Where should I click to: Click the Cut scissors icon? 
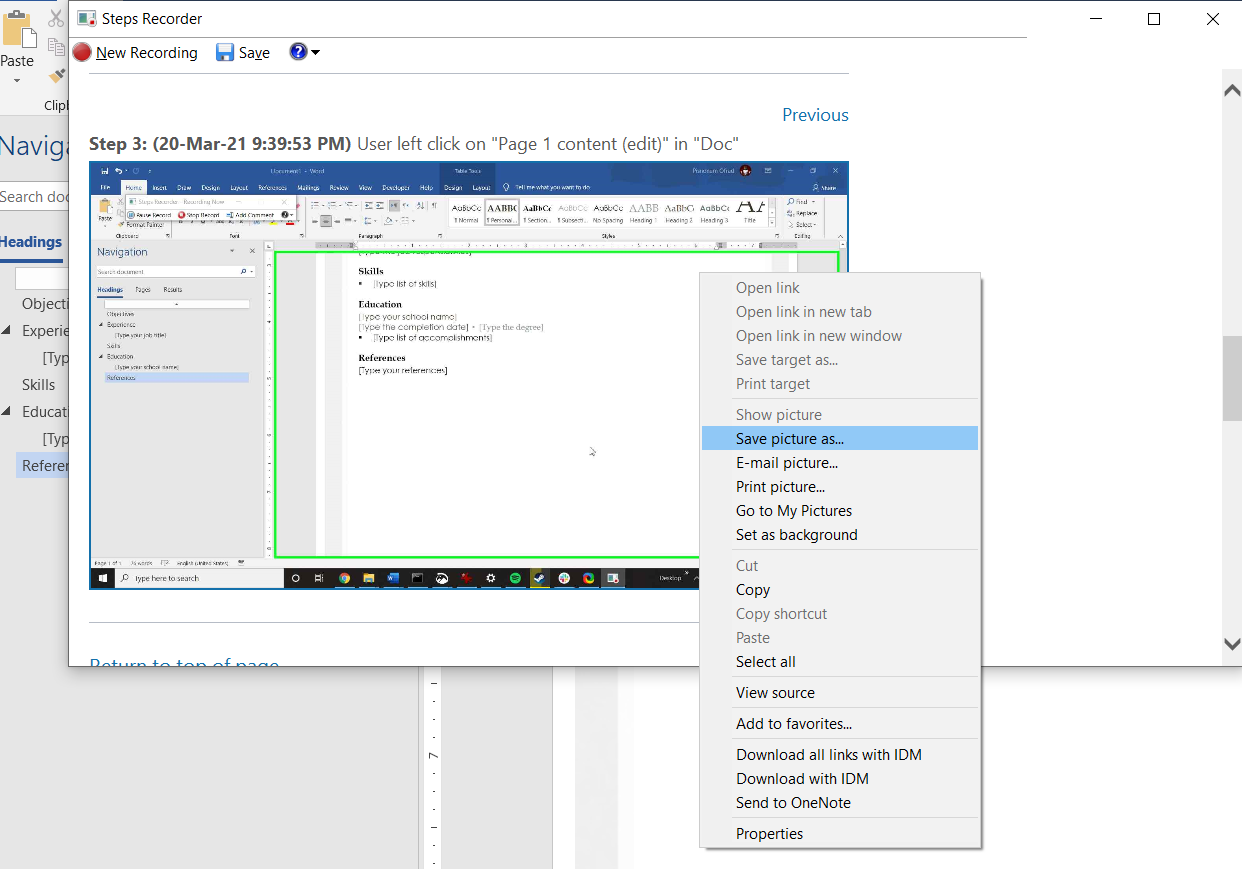pos(56,18)
